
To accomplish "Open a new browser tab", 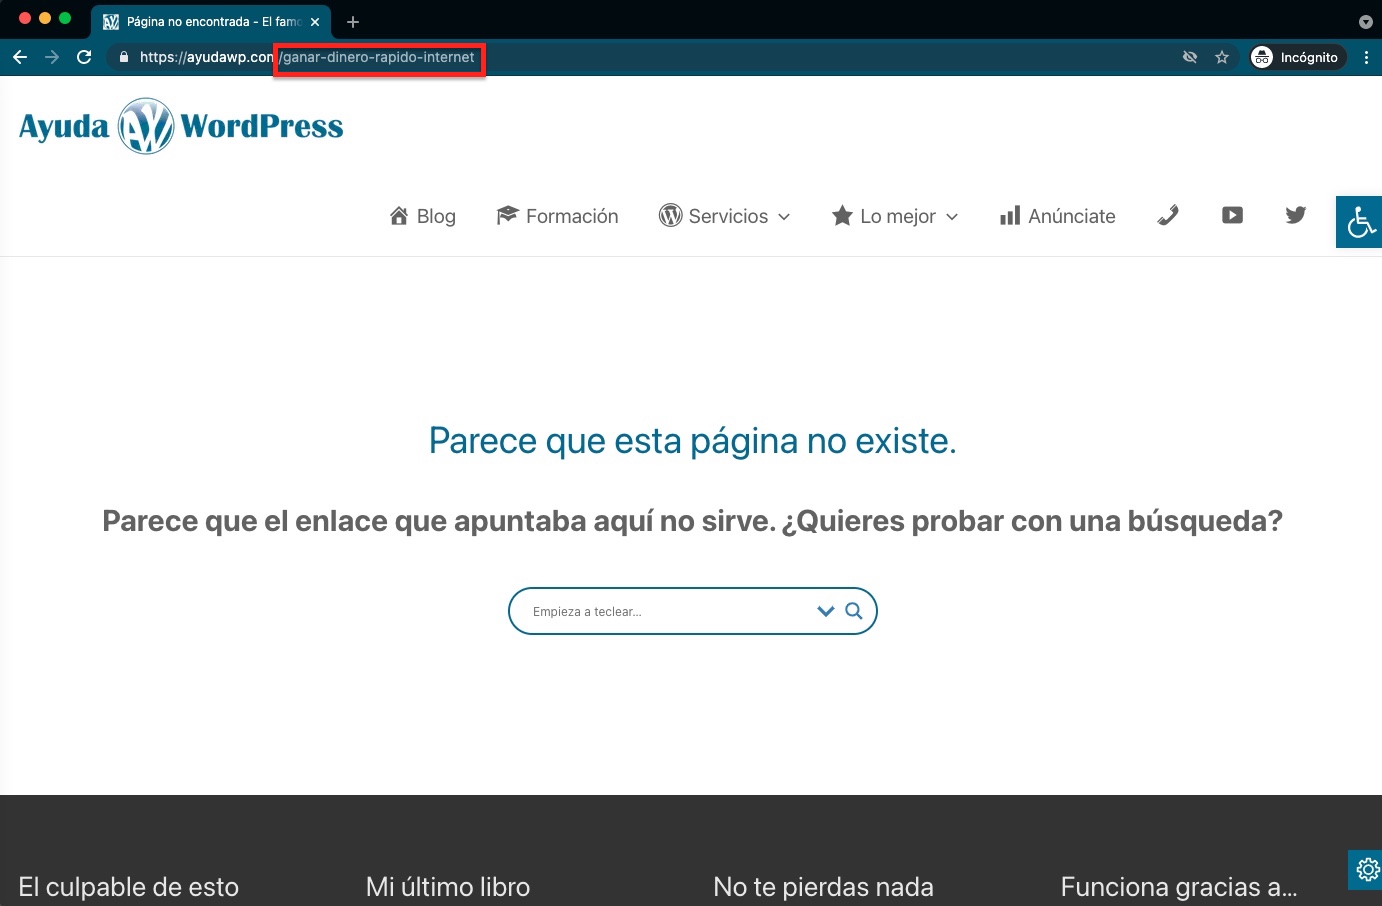I will tap(353, 21).
